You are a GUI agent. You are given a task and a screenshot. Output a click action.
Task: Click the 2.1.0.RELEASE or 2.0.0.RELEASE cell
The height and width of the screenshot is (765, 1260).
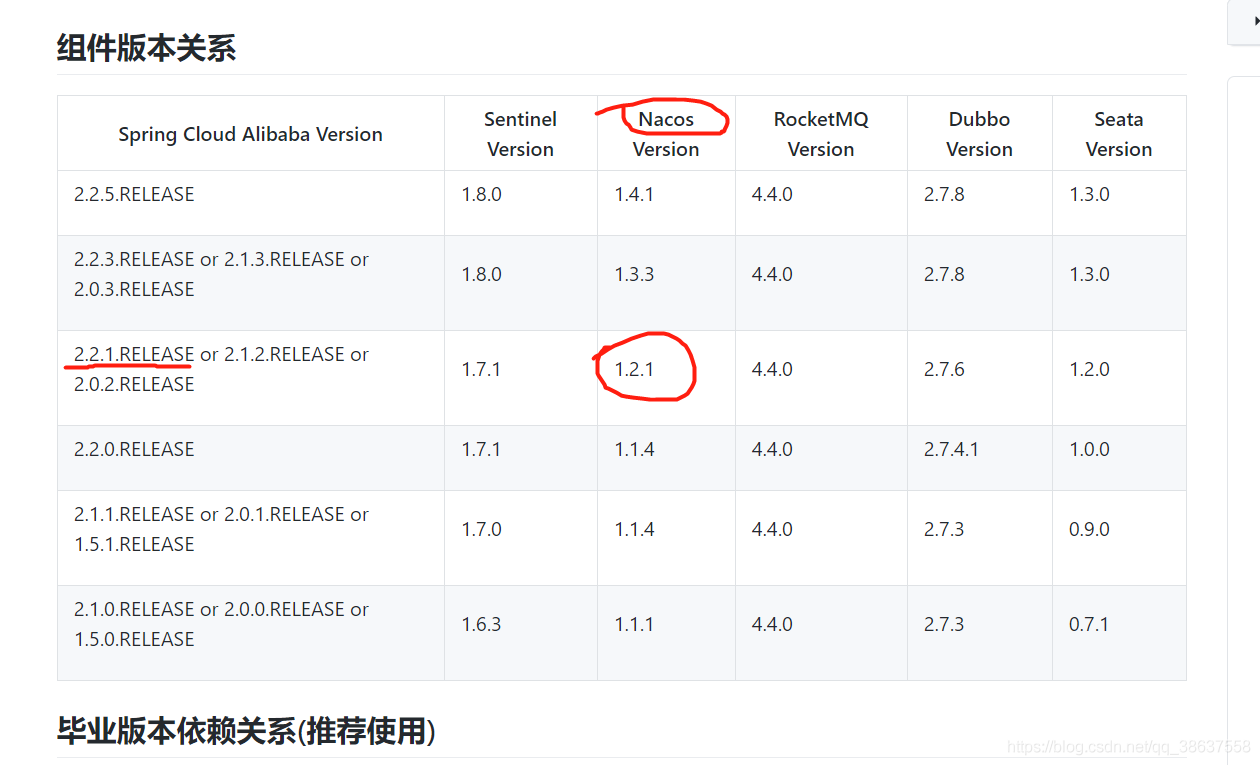click(x=251, y=633)
